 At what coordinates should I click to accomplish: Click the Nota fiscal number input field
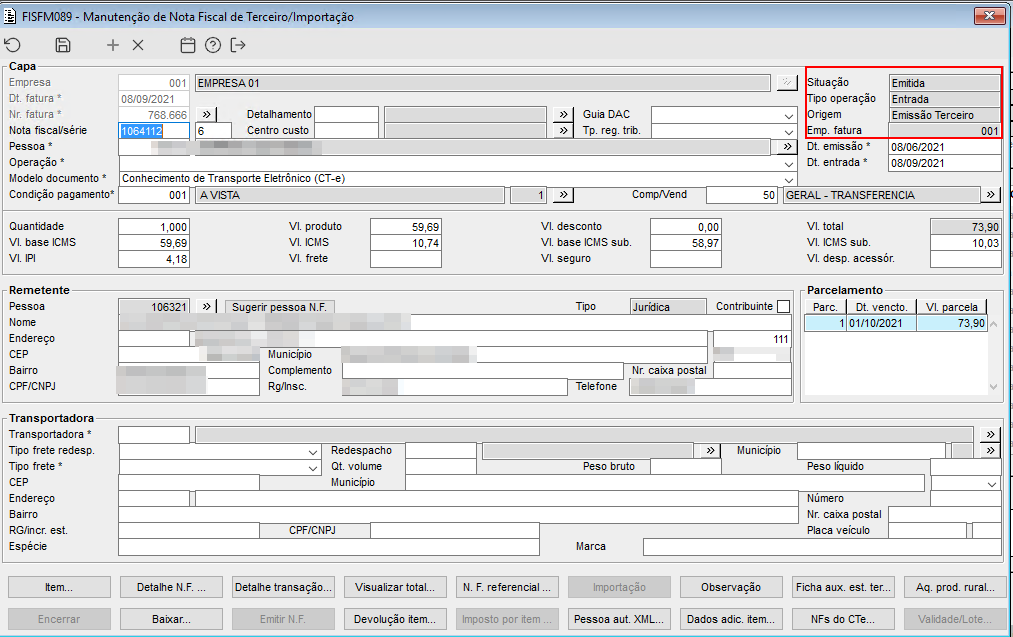[154, 131]
